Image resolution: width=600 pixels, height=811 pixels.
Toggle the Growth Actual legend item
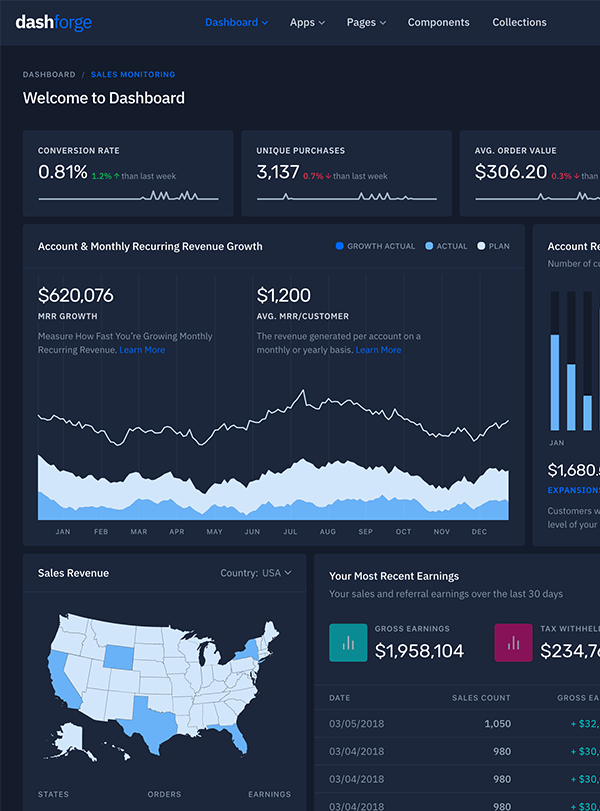(375, 246)
